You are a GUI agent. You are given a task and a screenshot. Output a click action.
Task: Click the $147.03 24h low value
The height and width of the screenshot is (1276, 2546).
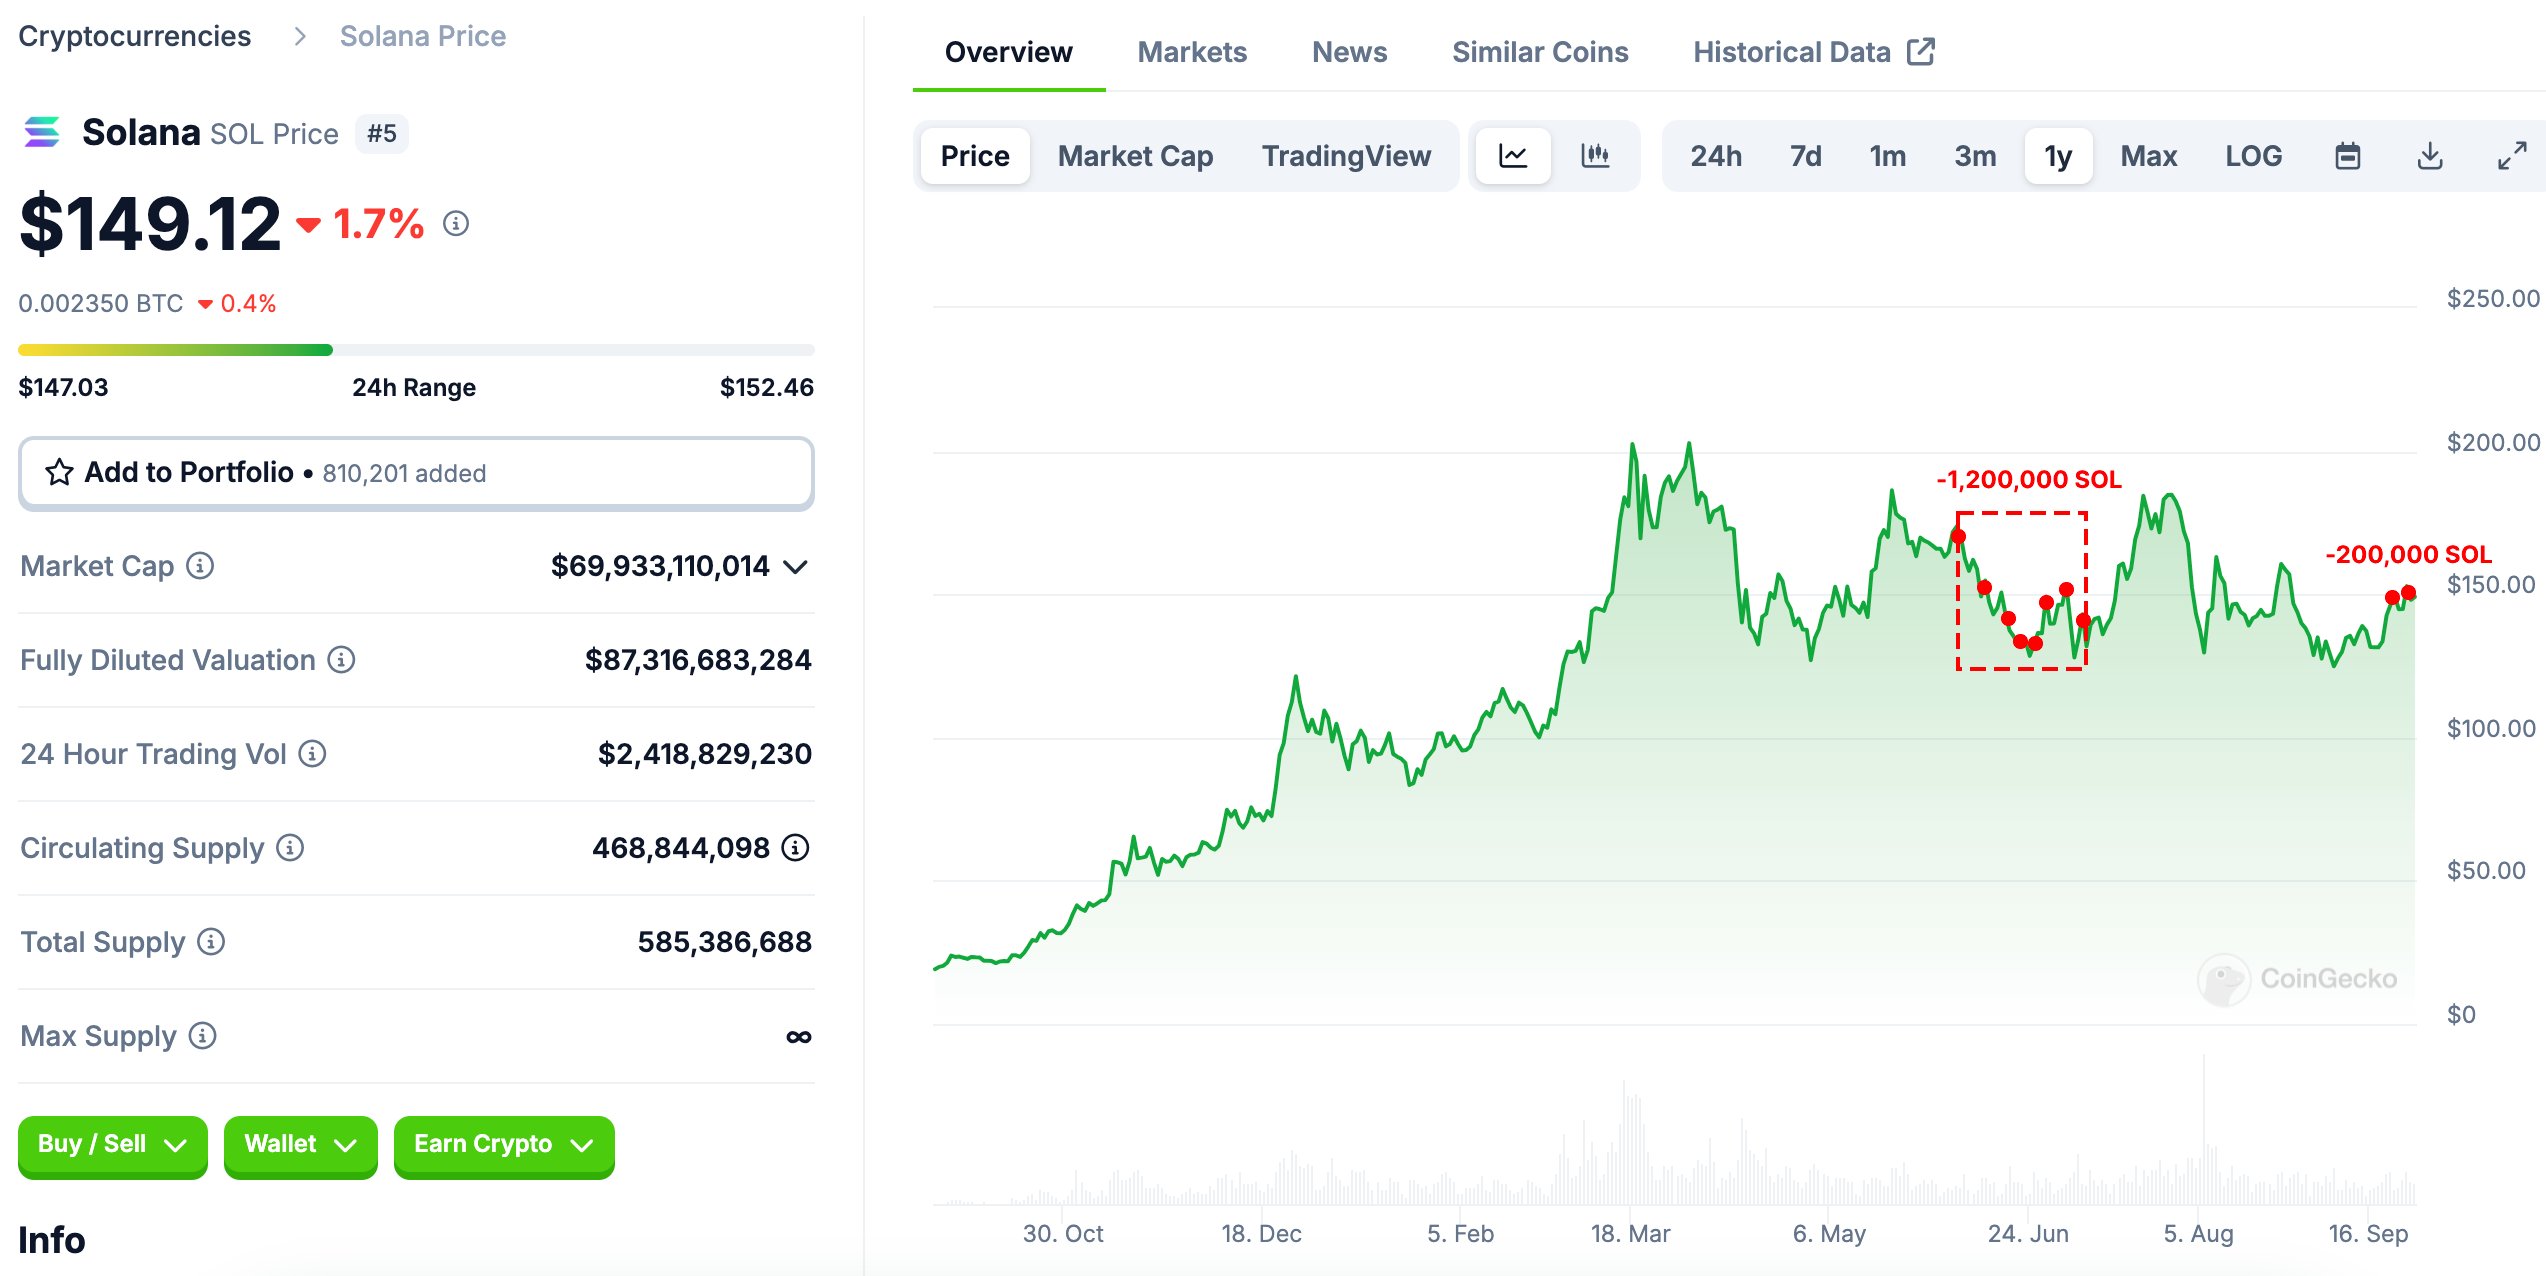click(63, 387)
